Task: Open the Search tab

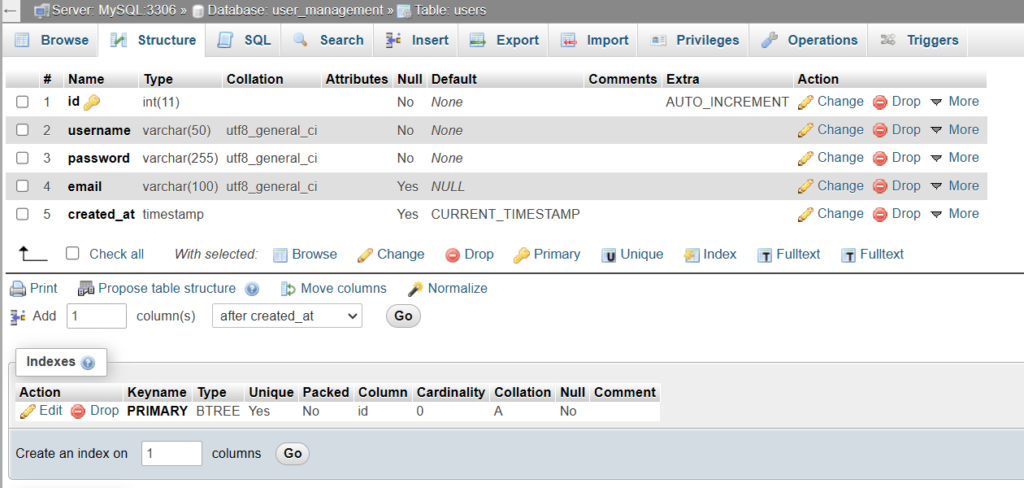Action: click(328, 40)
